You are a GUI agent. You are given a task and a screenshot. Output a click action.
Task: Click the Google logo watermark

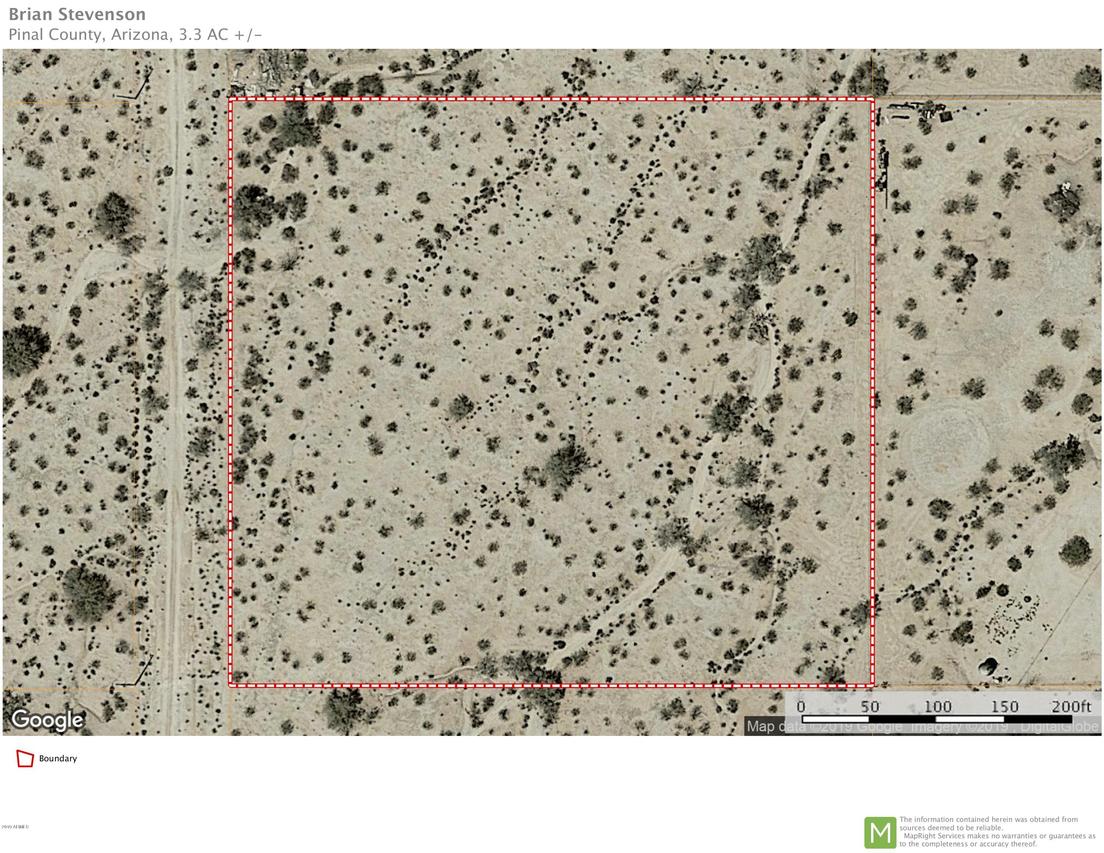[x=46, y=720]
